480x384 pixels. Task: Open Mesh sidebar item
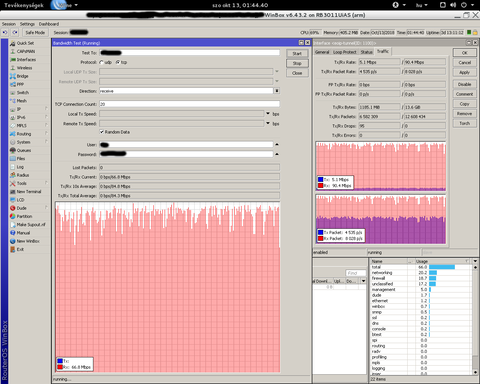(x=22, y=101)
